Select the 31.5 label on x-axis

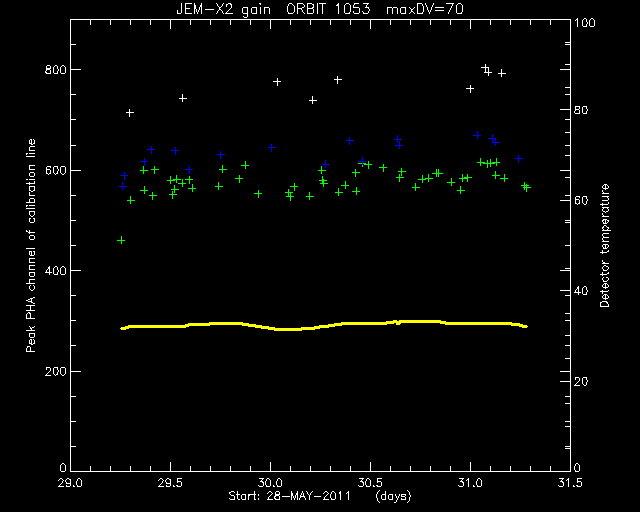[x=570, y=483]
